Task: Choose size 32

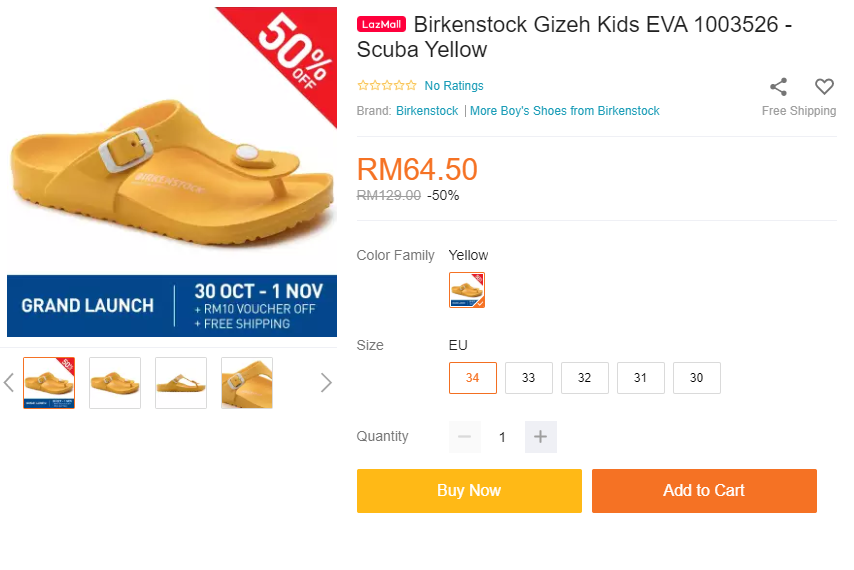Action: pos(585,378)
